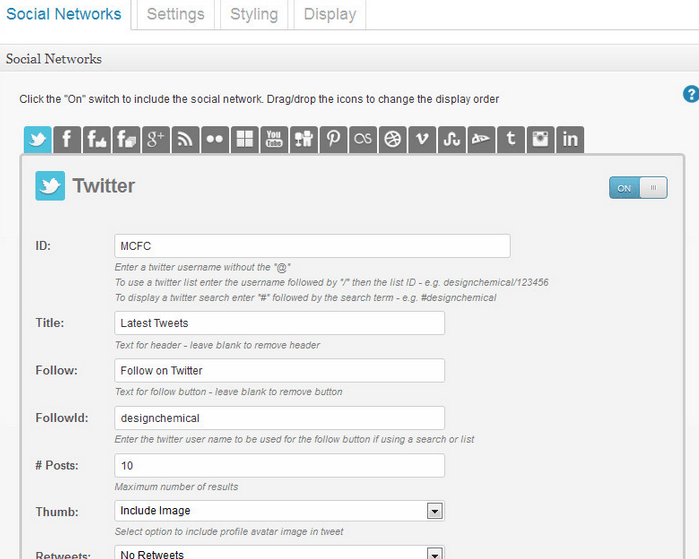Open the Facebook gallery icon tab

click(x=126, y=140)
